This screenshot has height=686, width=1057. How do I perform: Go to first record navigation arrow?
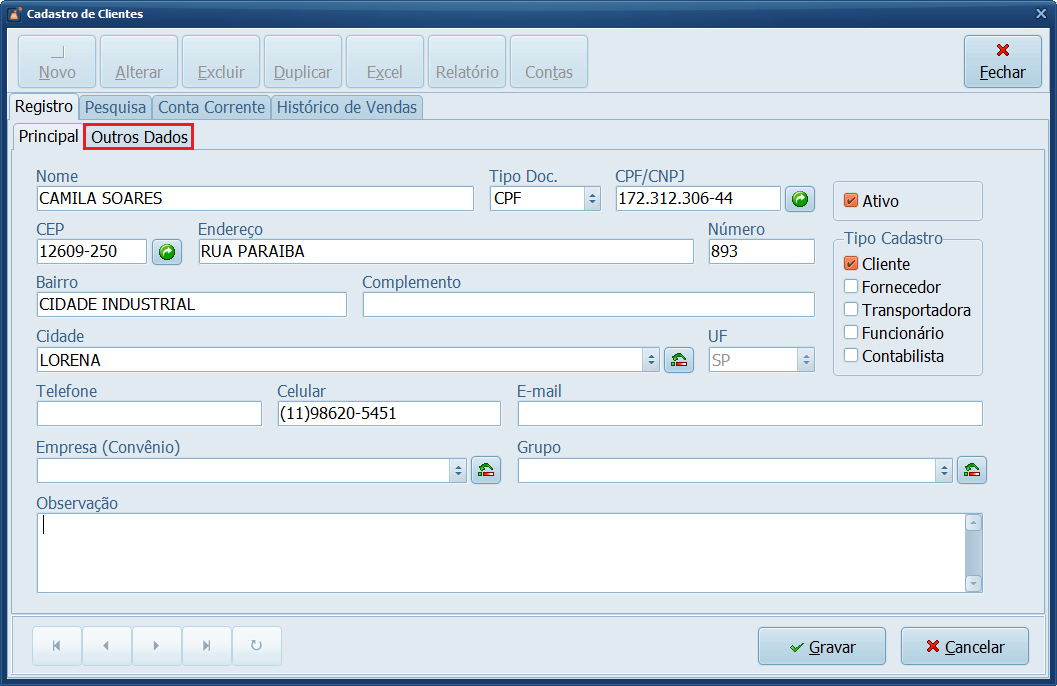(57, 646)
